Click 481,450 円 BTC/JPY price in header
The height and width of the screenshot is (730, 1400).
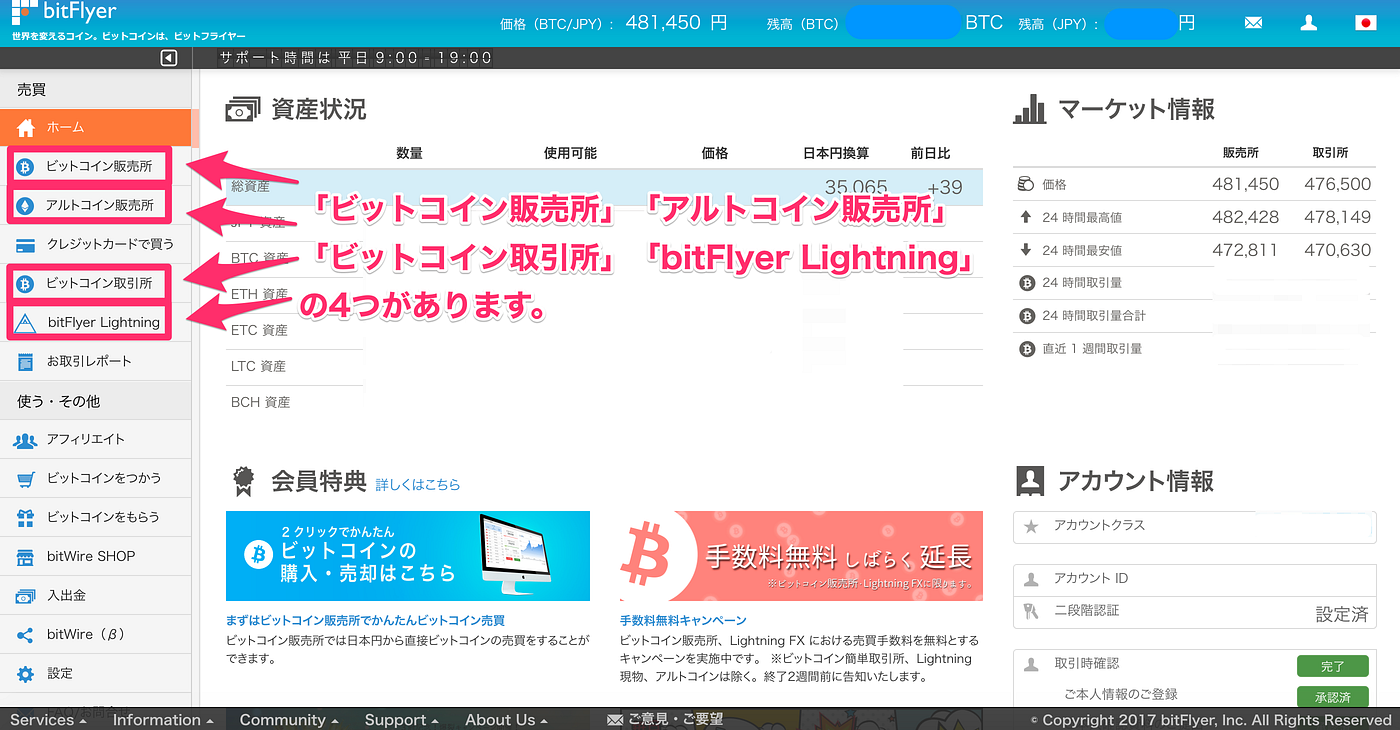click(x=677, y=22)
